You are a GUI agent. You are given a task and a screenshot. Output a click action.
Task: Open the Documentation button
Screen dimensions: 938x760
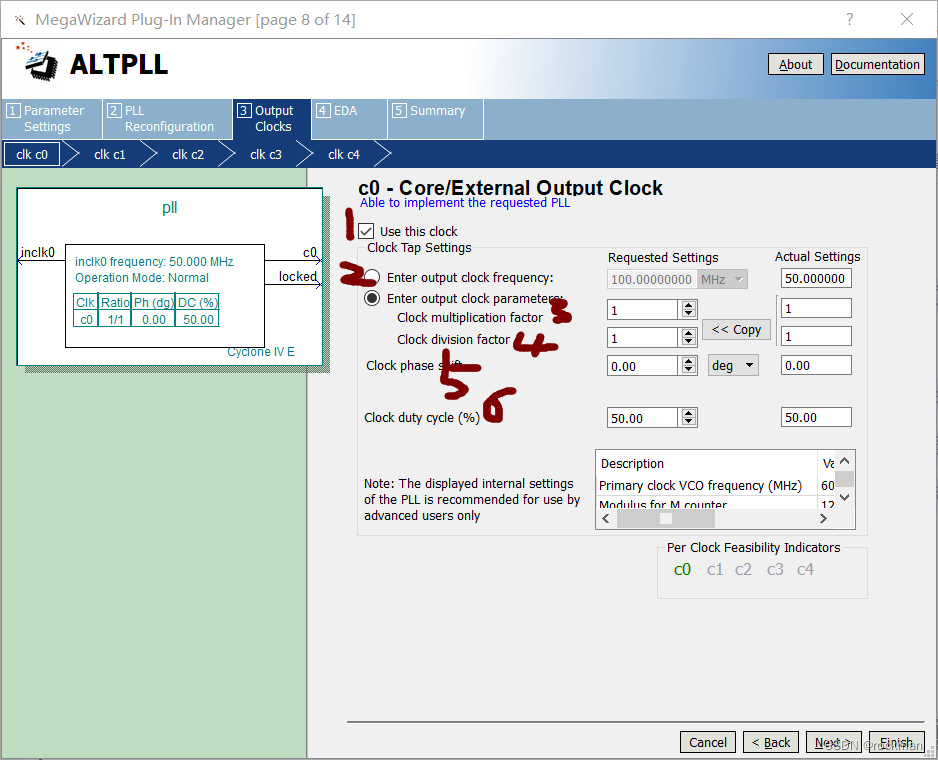coord(878,64)
